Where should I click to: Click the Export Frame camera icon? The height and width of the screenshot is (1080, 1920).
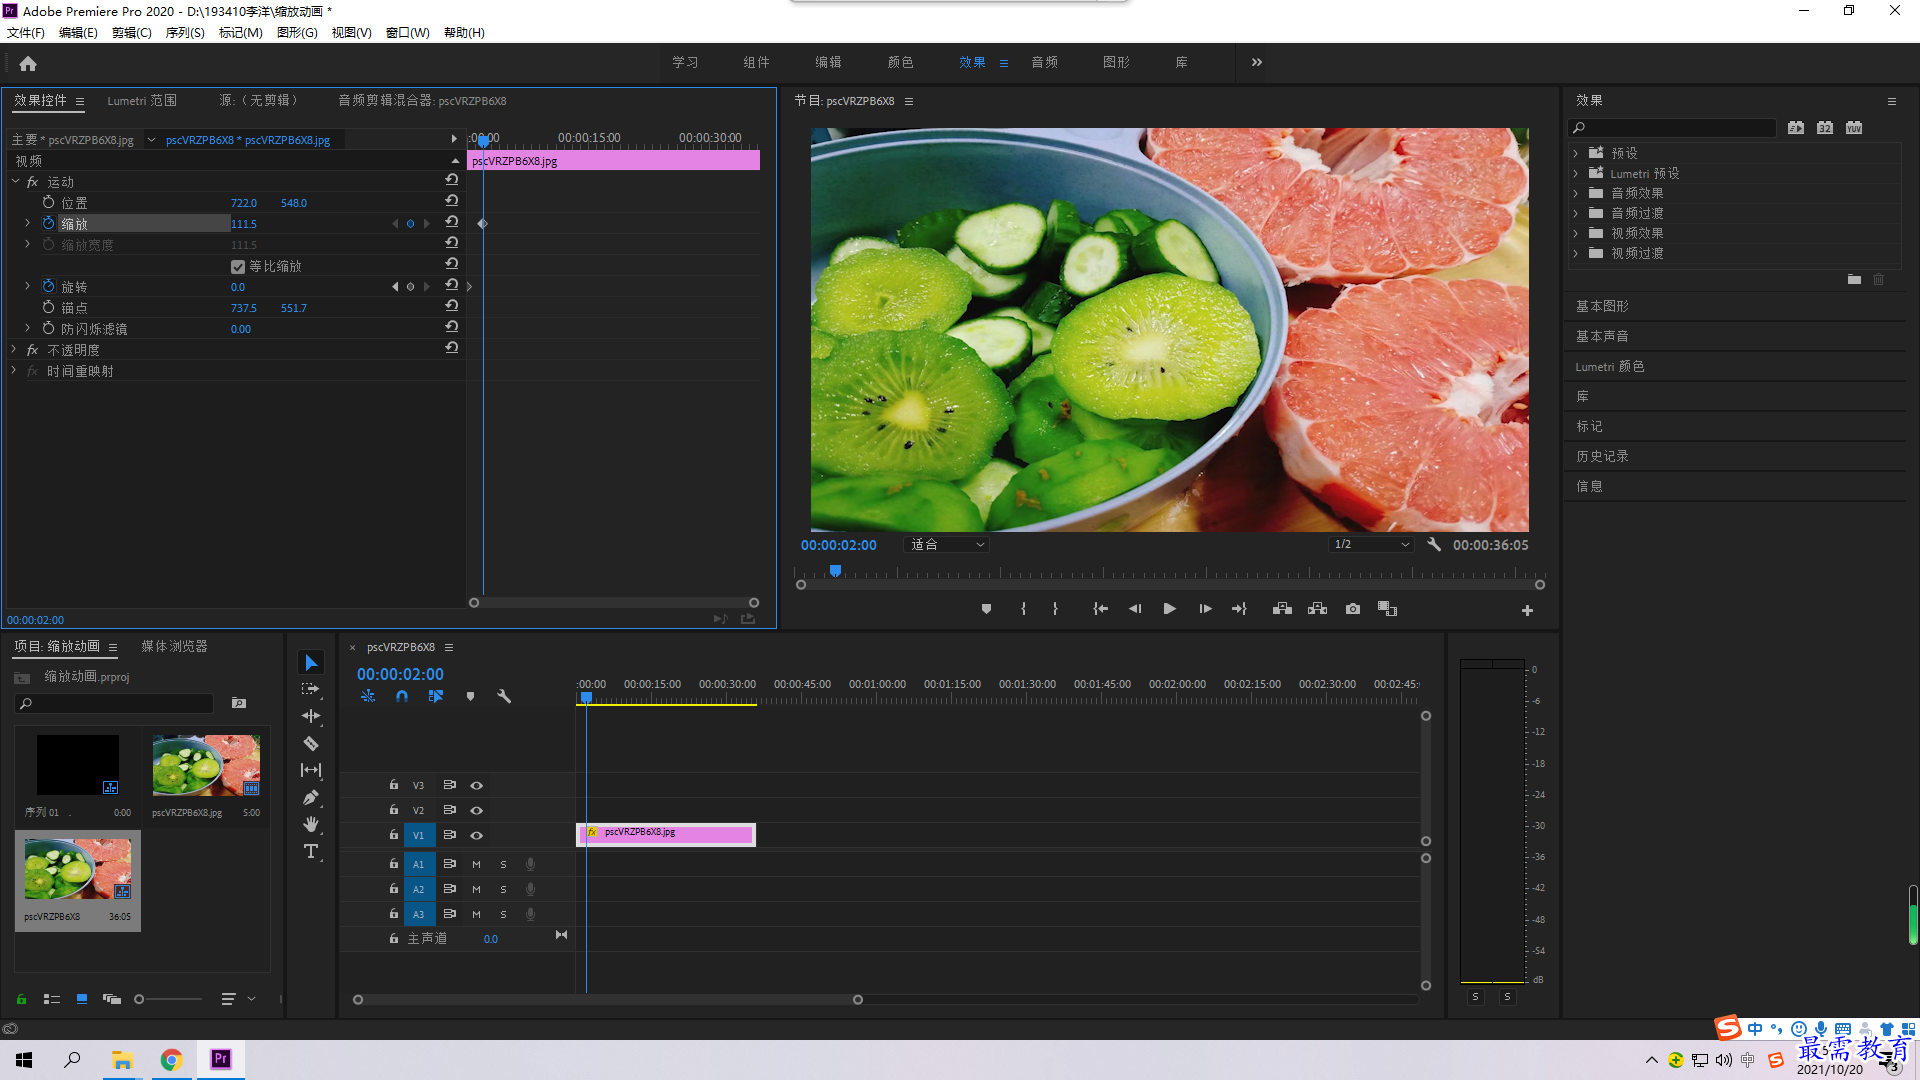pos(1352,609)
